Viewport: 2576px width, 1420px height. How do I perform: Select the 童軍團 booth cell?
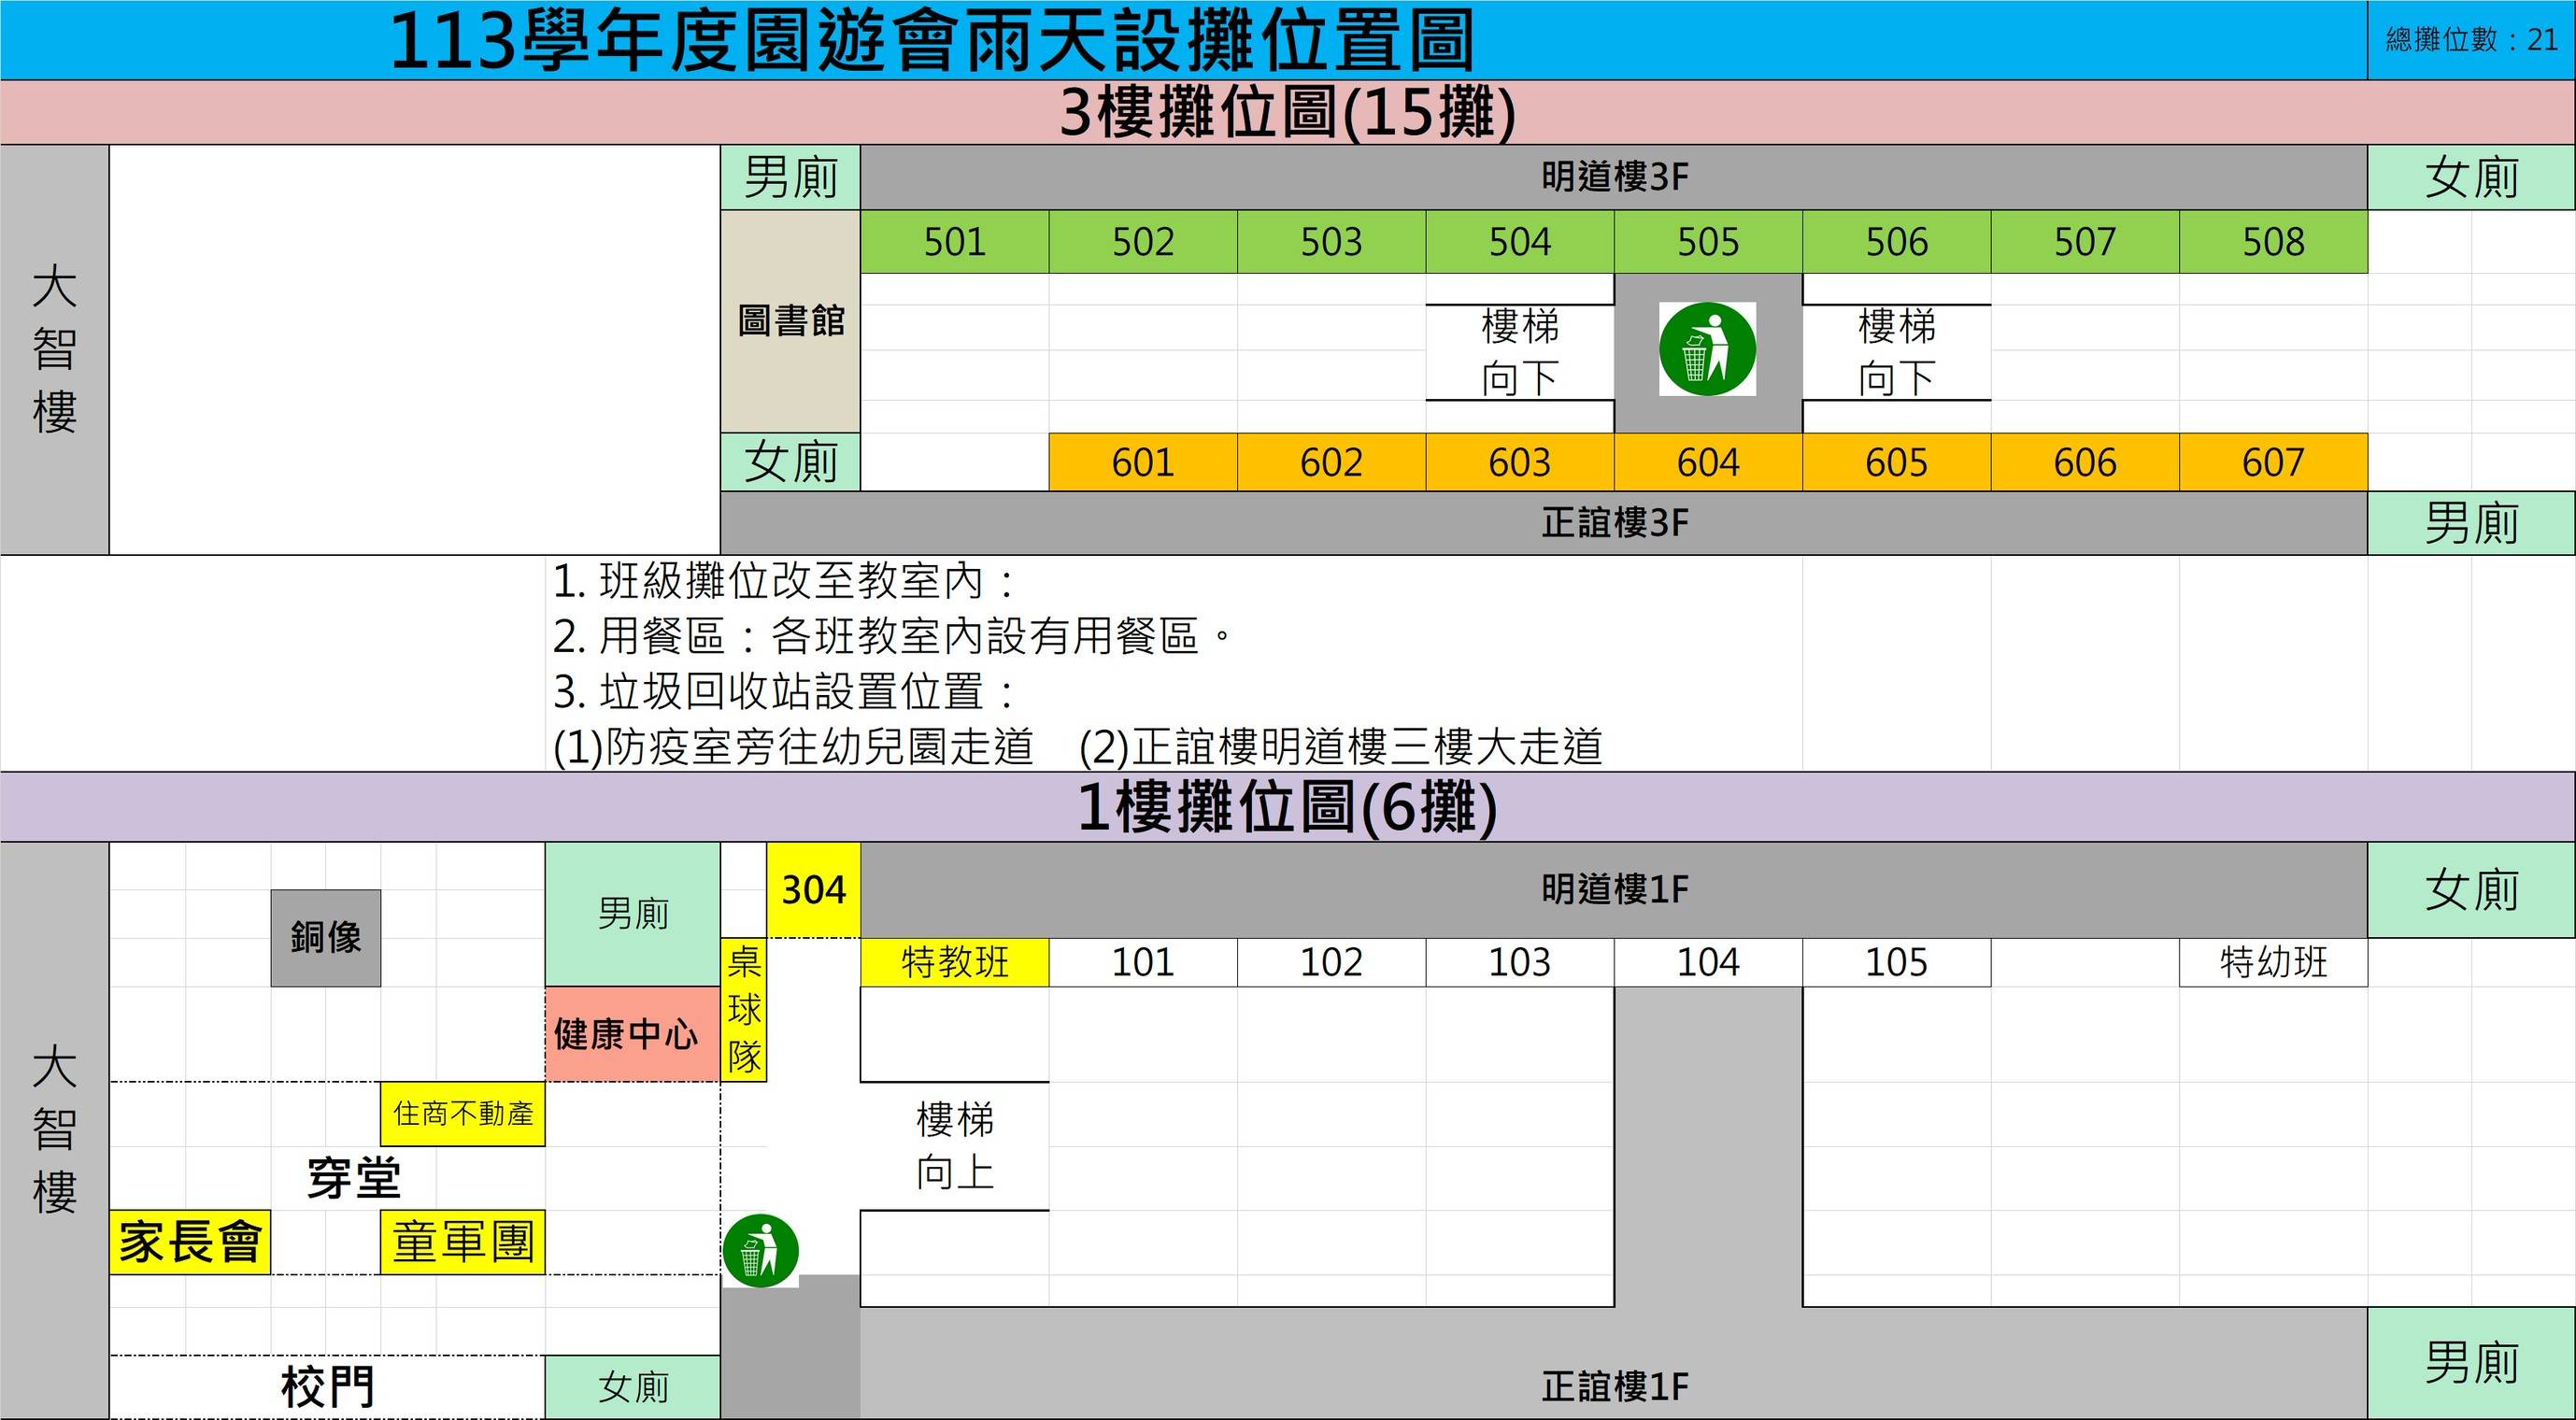[x=462, y=1242]
